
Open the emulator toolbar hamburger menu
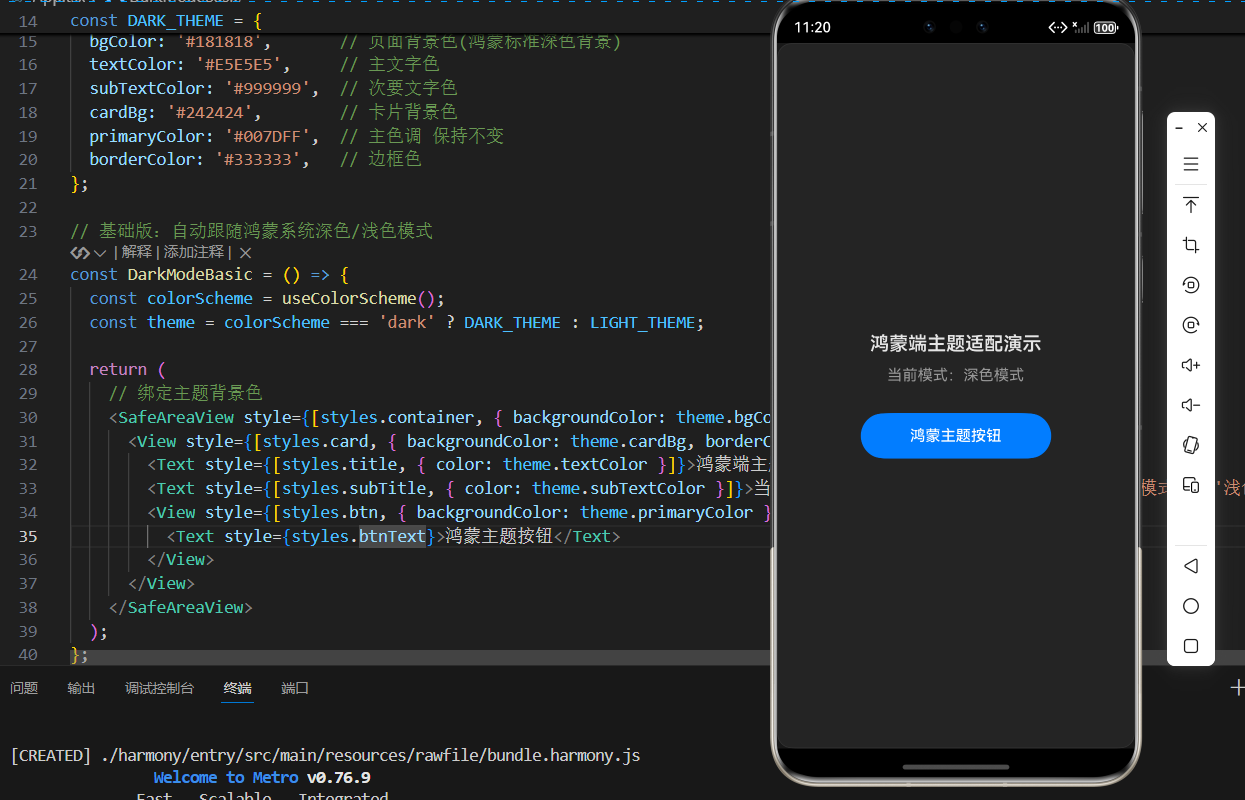(1190, 164)
